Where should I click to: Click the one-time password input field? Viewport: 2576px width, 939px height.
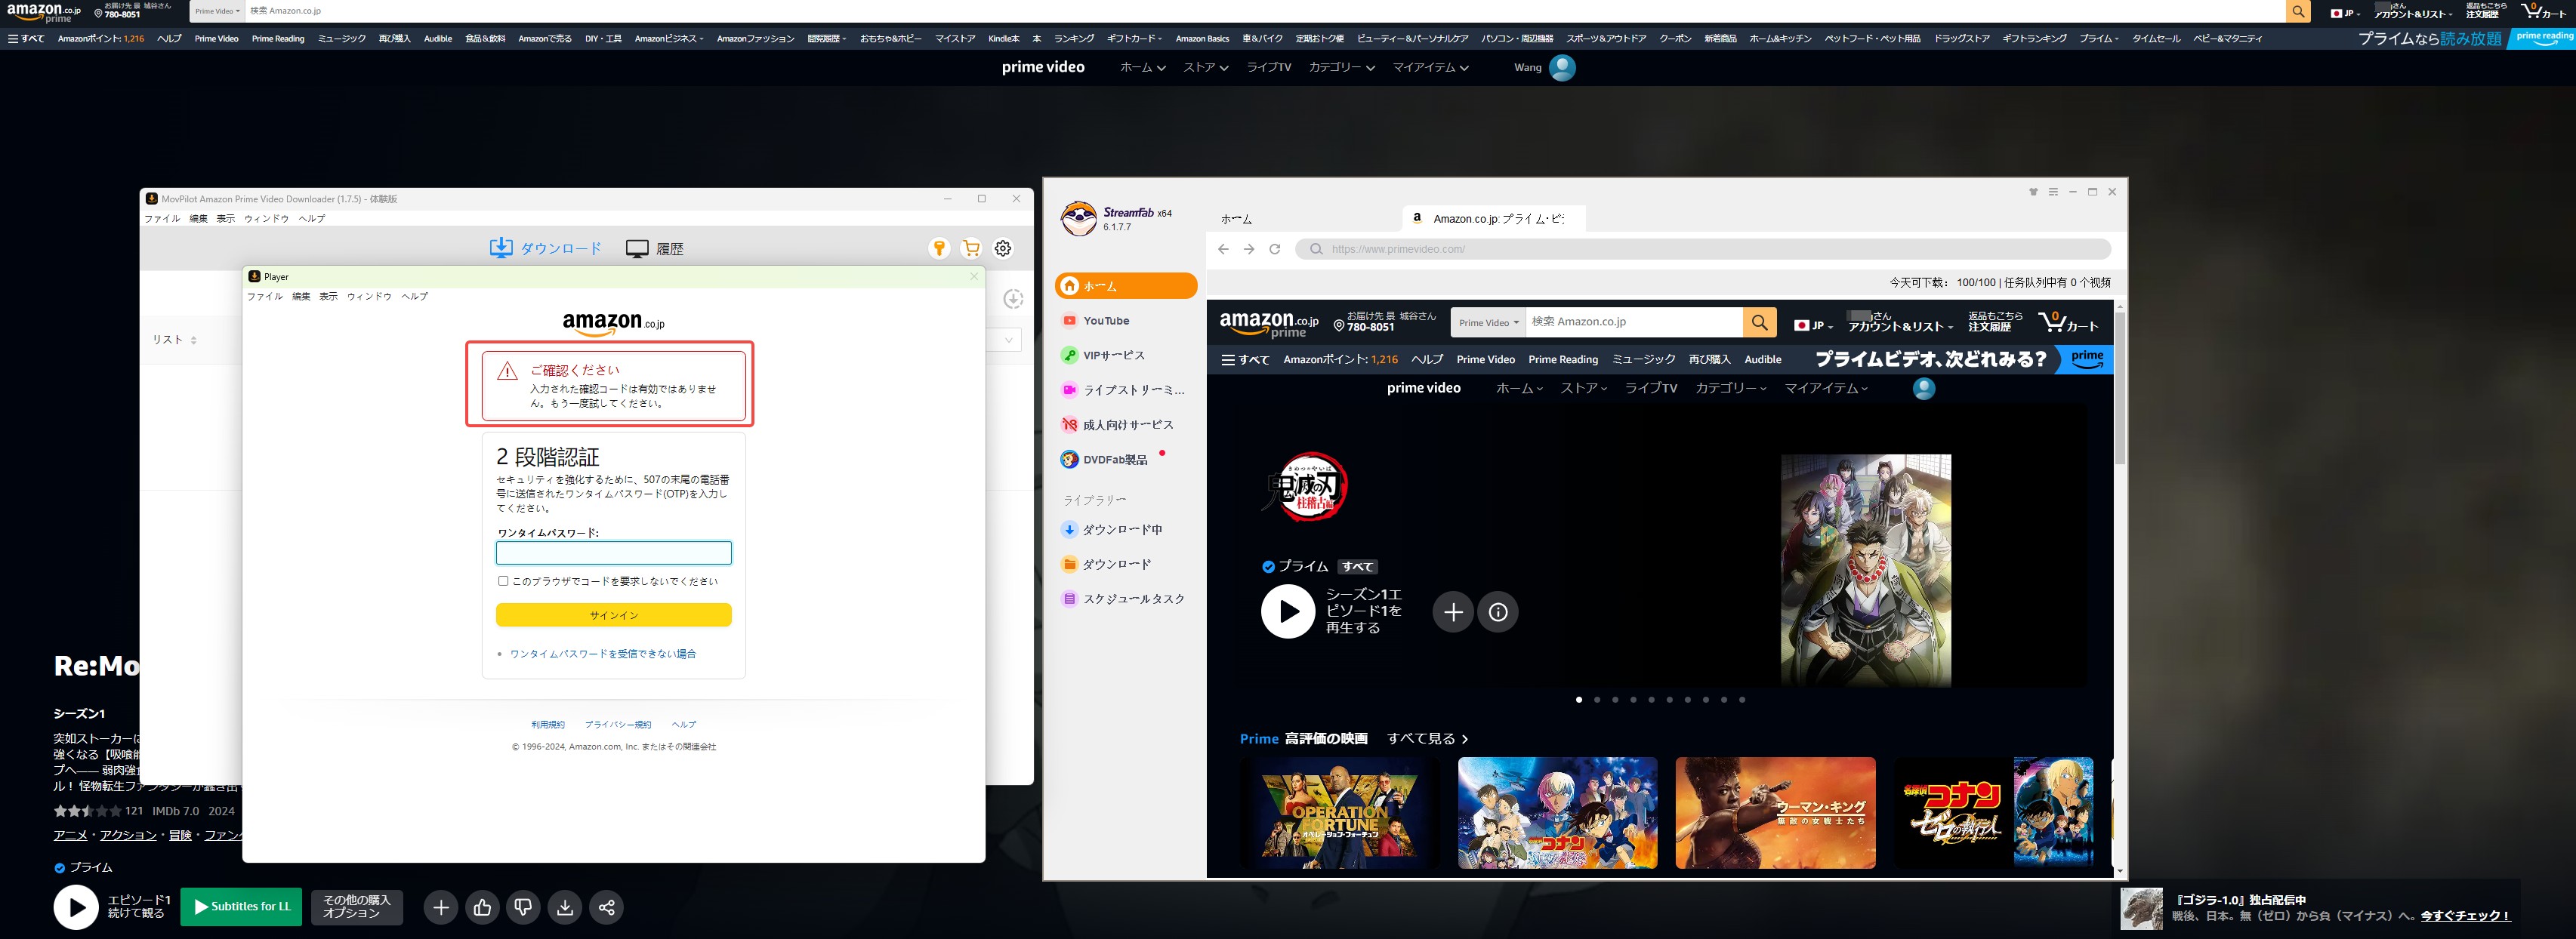614,552
